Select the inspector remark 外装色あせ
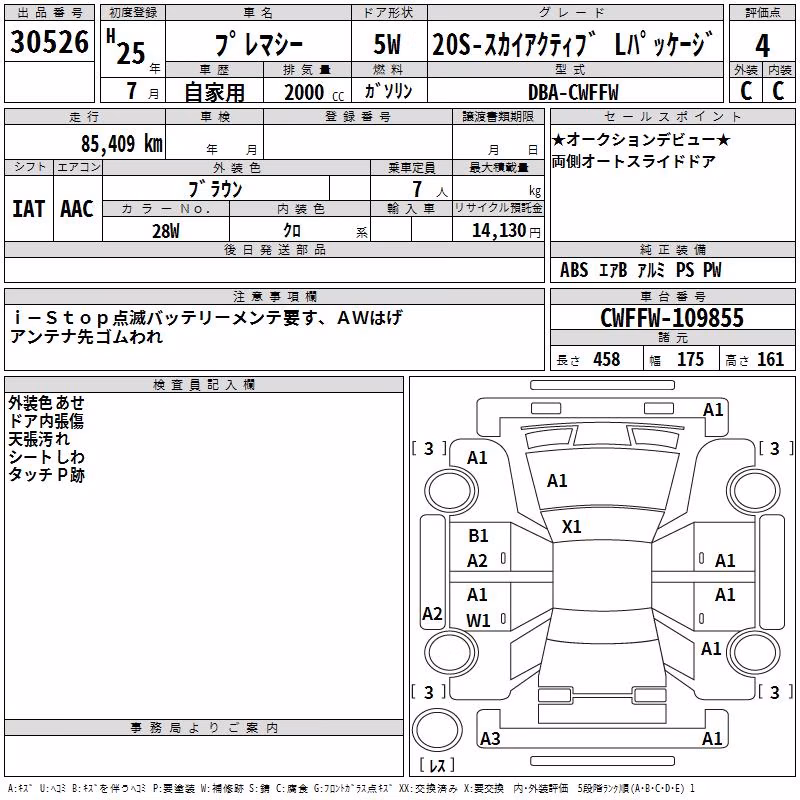The image size is (800, 800). tap(46, 403)
